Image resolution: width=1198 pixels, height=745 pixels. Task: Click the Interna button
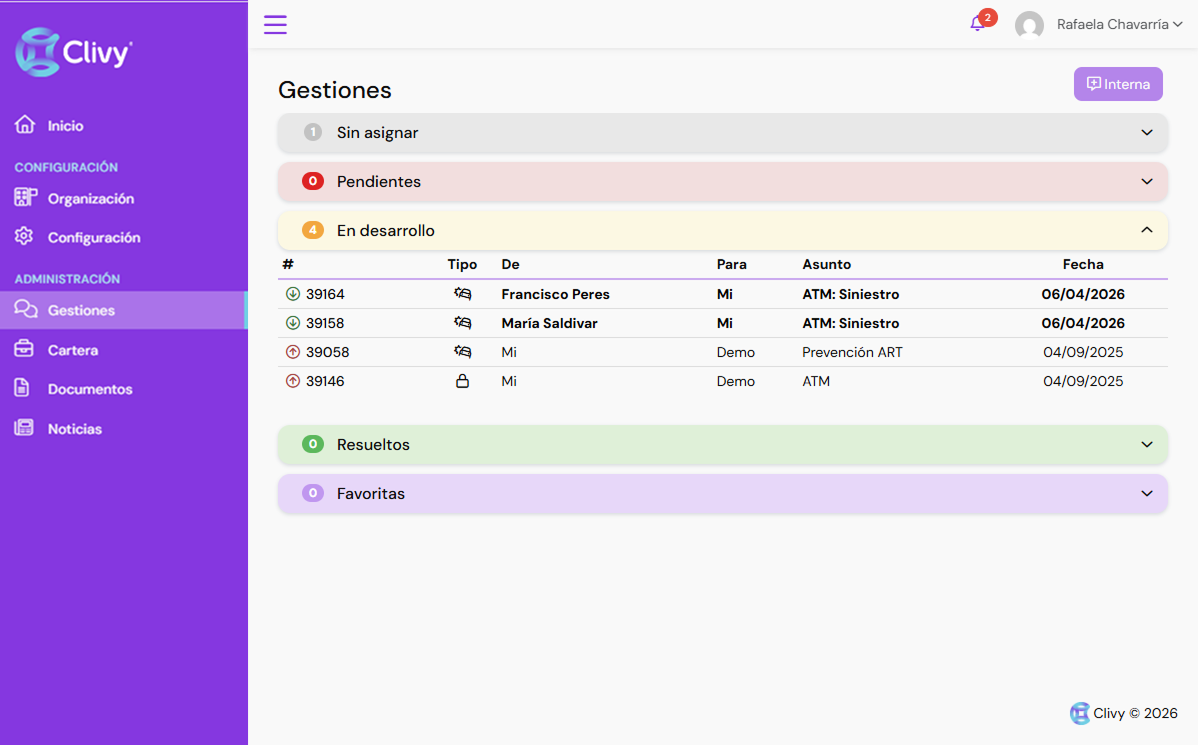(1118, 84)
